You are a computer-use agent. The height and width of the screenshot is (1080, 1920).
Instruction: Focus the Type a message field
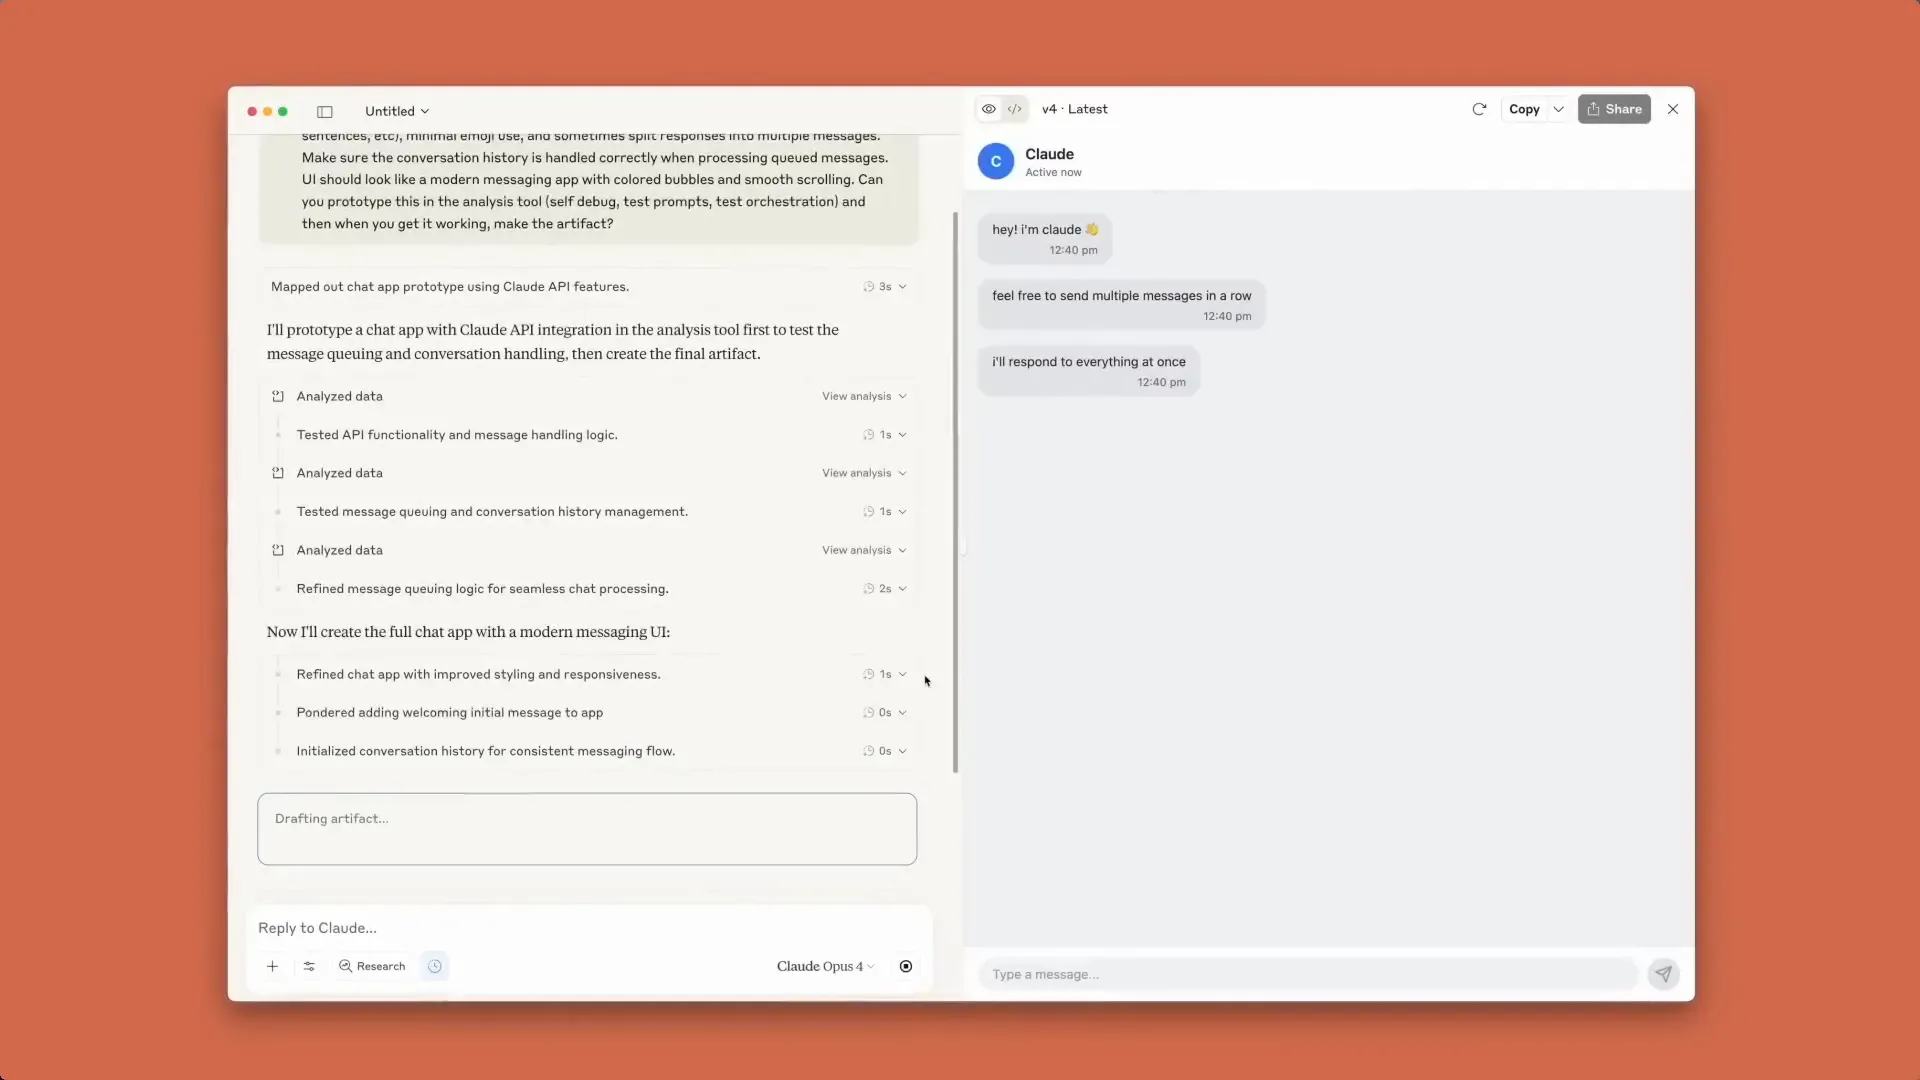coord(1307,975)
